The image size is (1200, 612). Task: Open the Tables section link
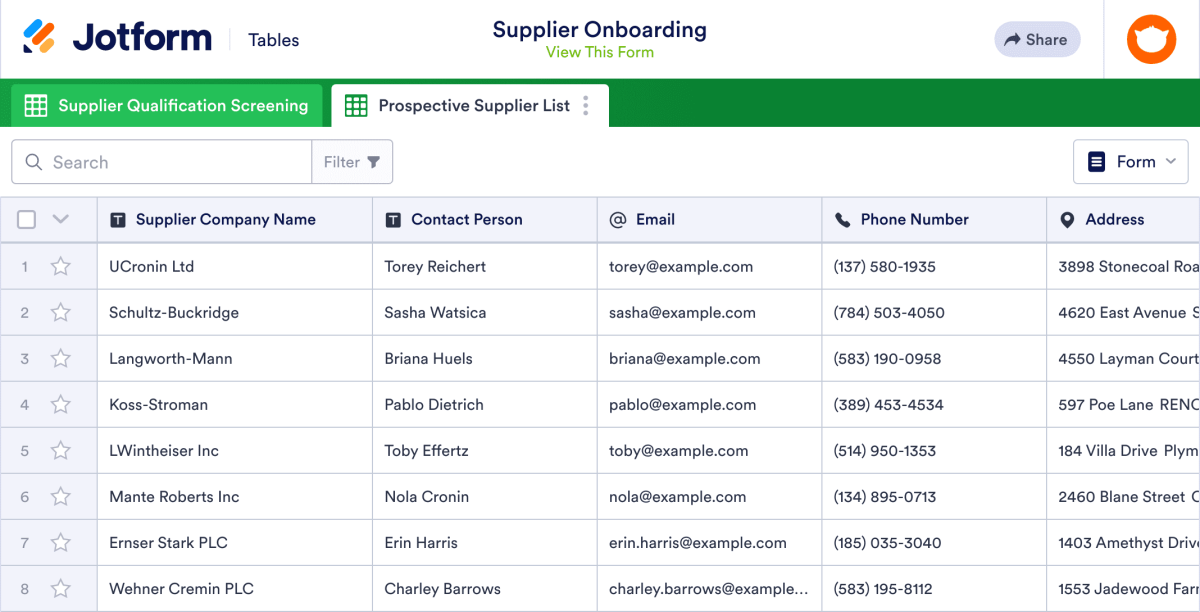click(274, 40)
